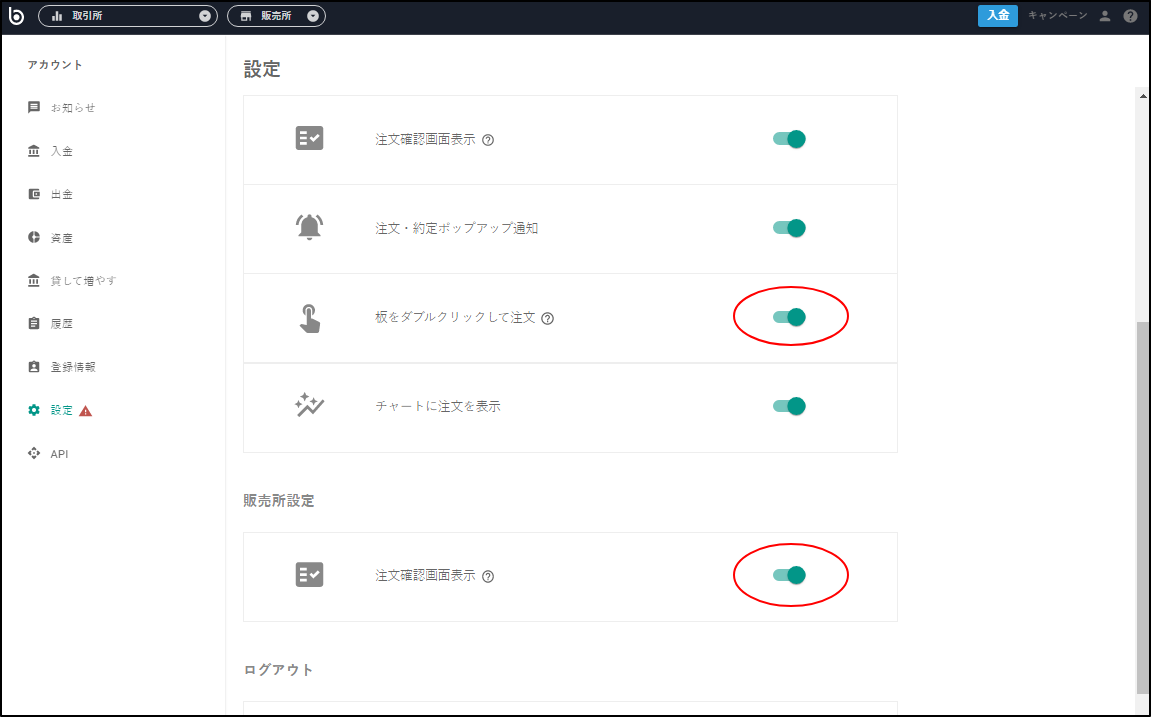Click the wallet icon next to 出金
This screenshot has height=717, width=1151.
click(34, 194)
